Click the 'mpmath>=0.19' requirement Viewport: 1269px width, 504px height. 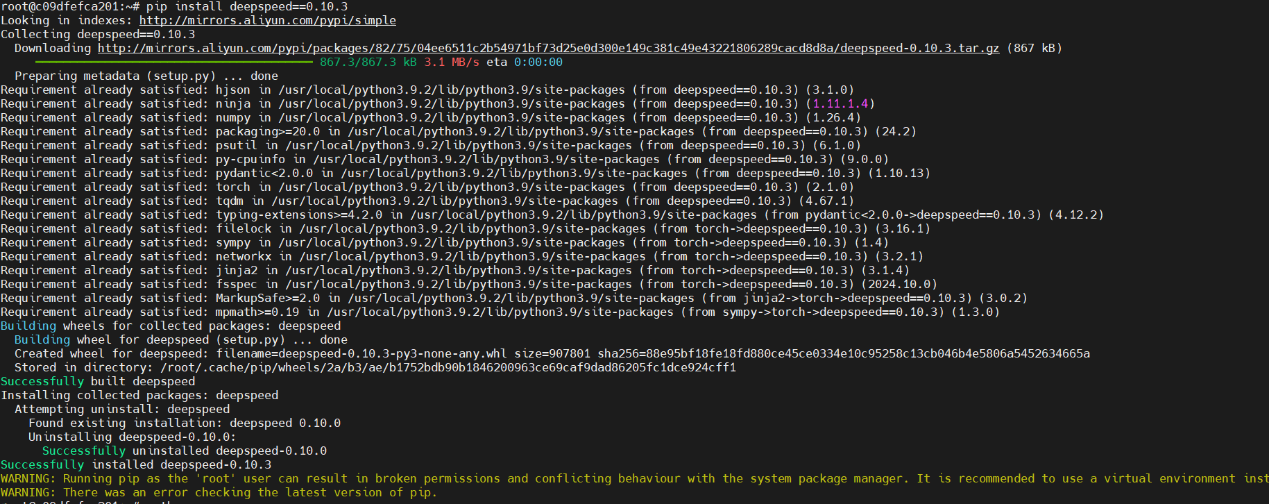pos(257,314)
